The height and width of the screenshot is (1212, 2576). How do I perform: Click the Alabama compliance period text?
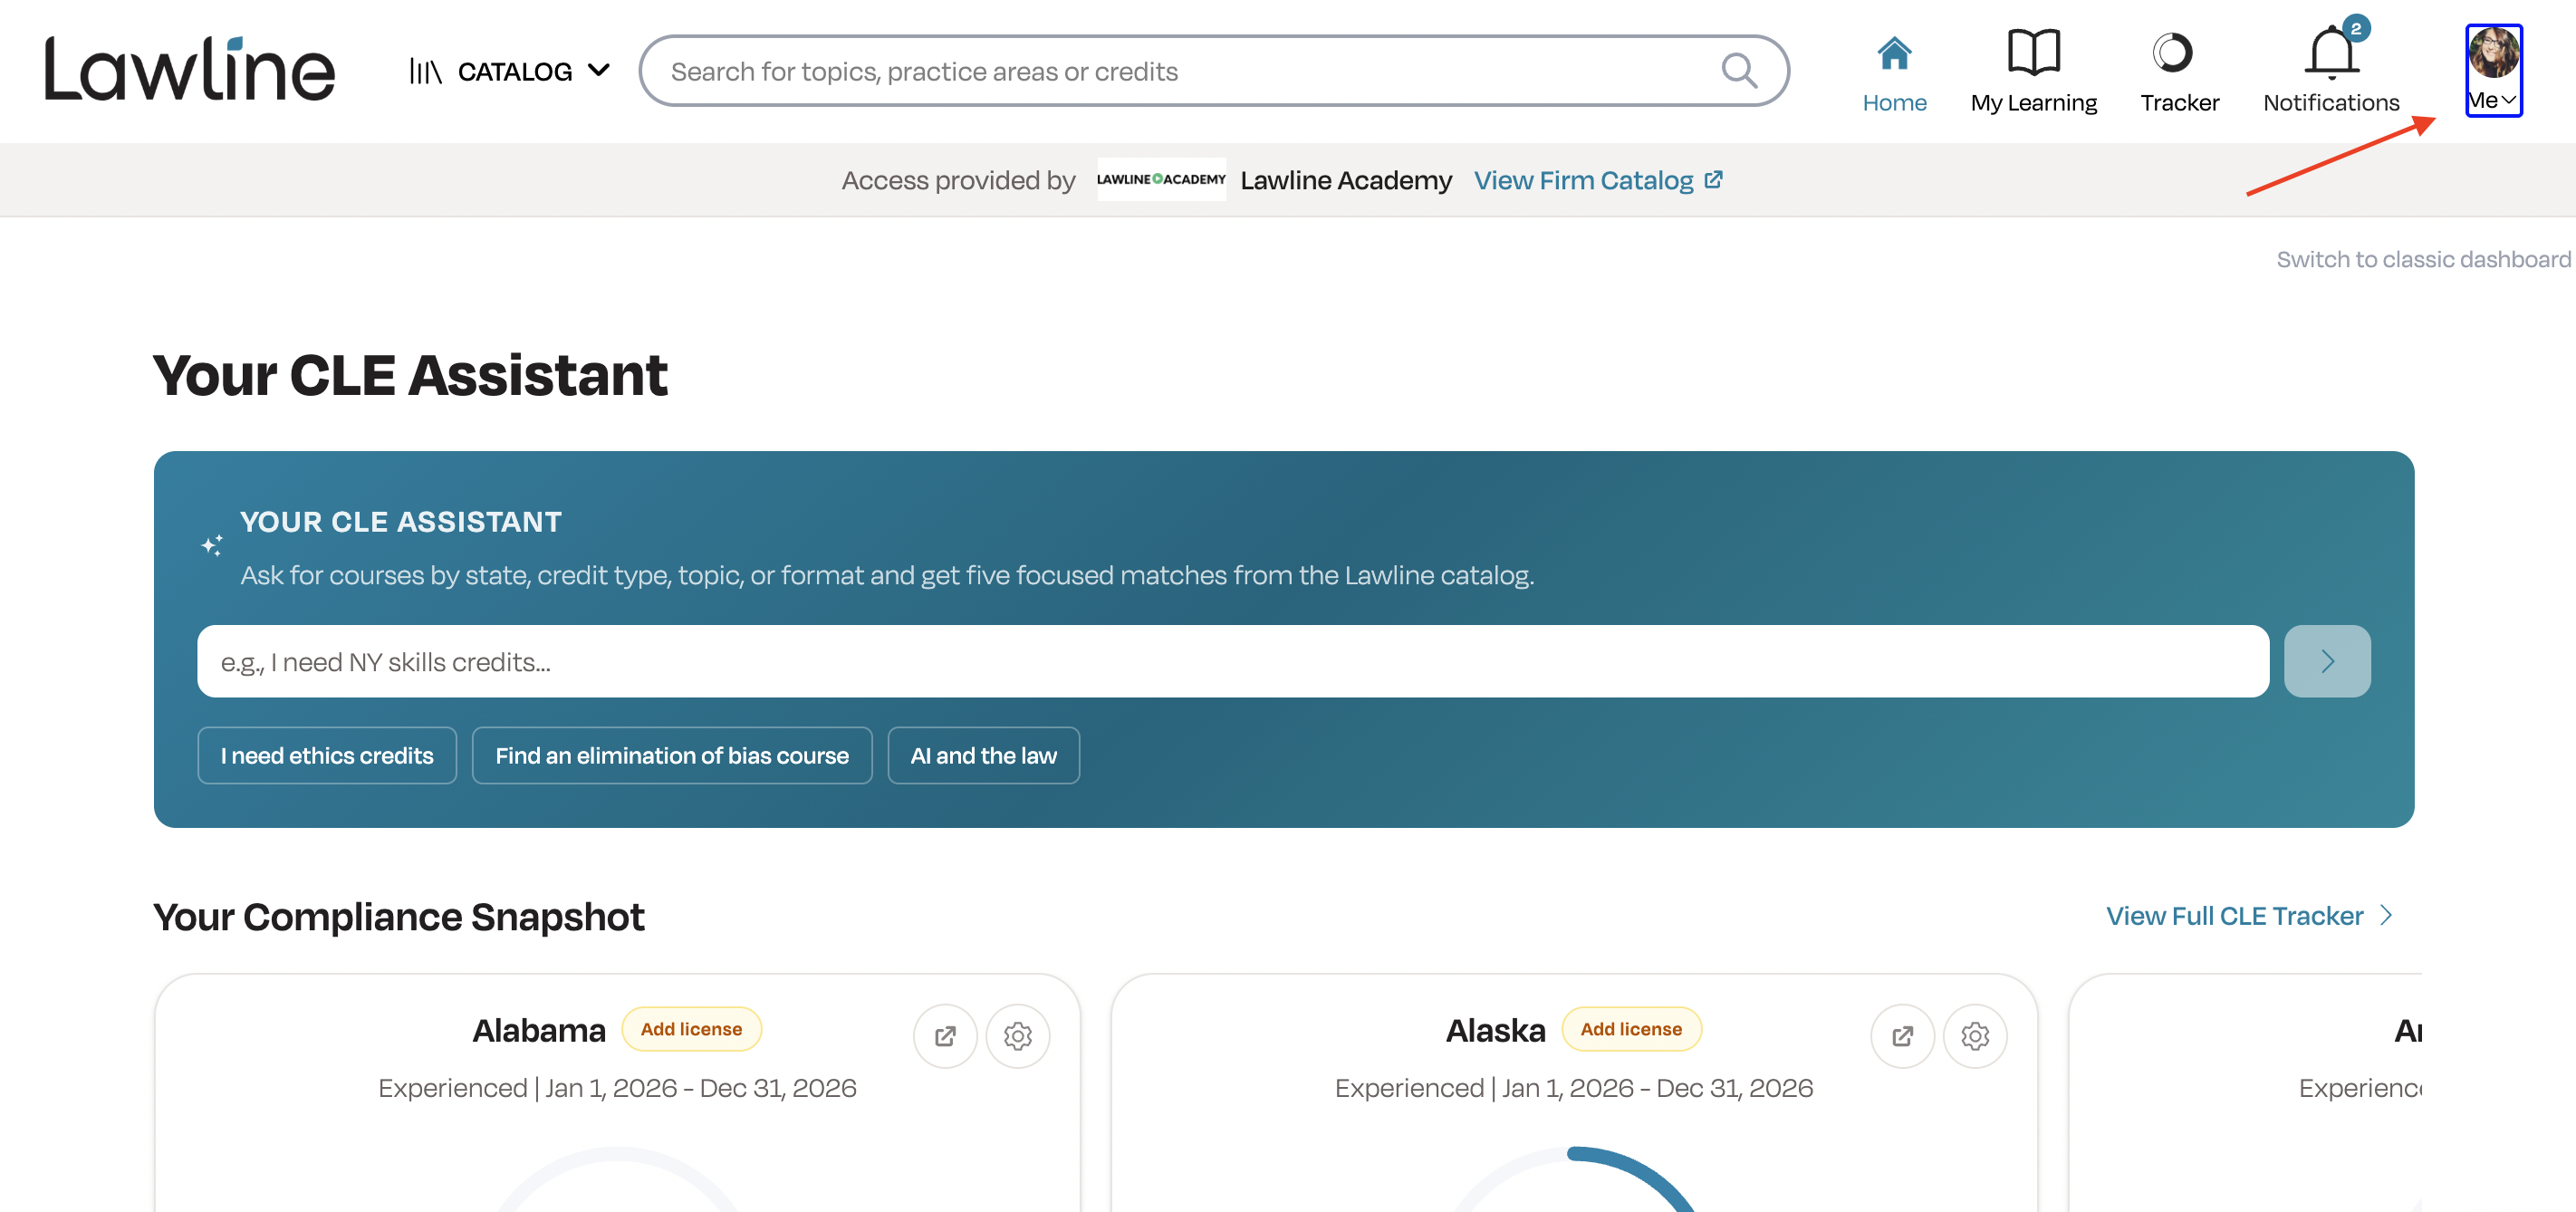pos(617,1088)
